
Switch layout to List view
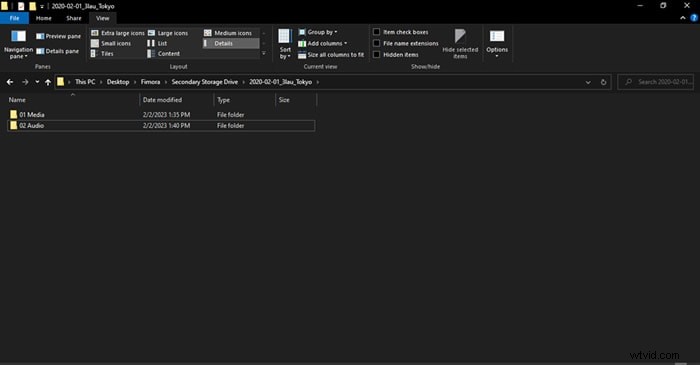point(157,43)
